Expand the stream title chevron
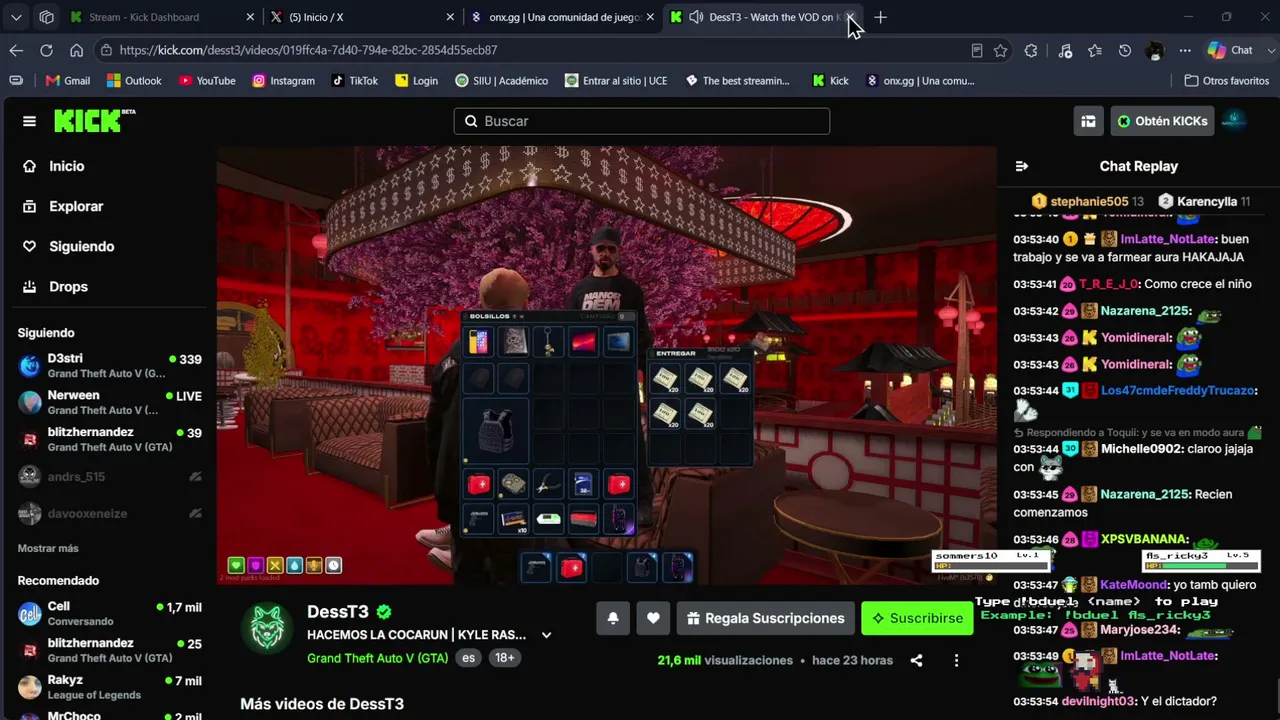This screenshot has height=720, width=1280. click(546, 635)
